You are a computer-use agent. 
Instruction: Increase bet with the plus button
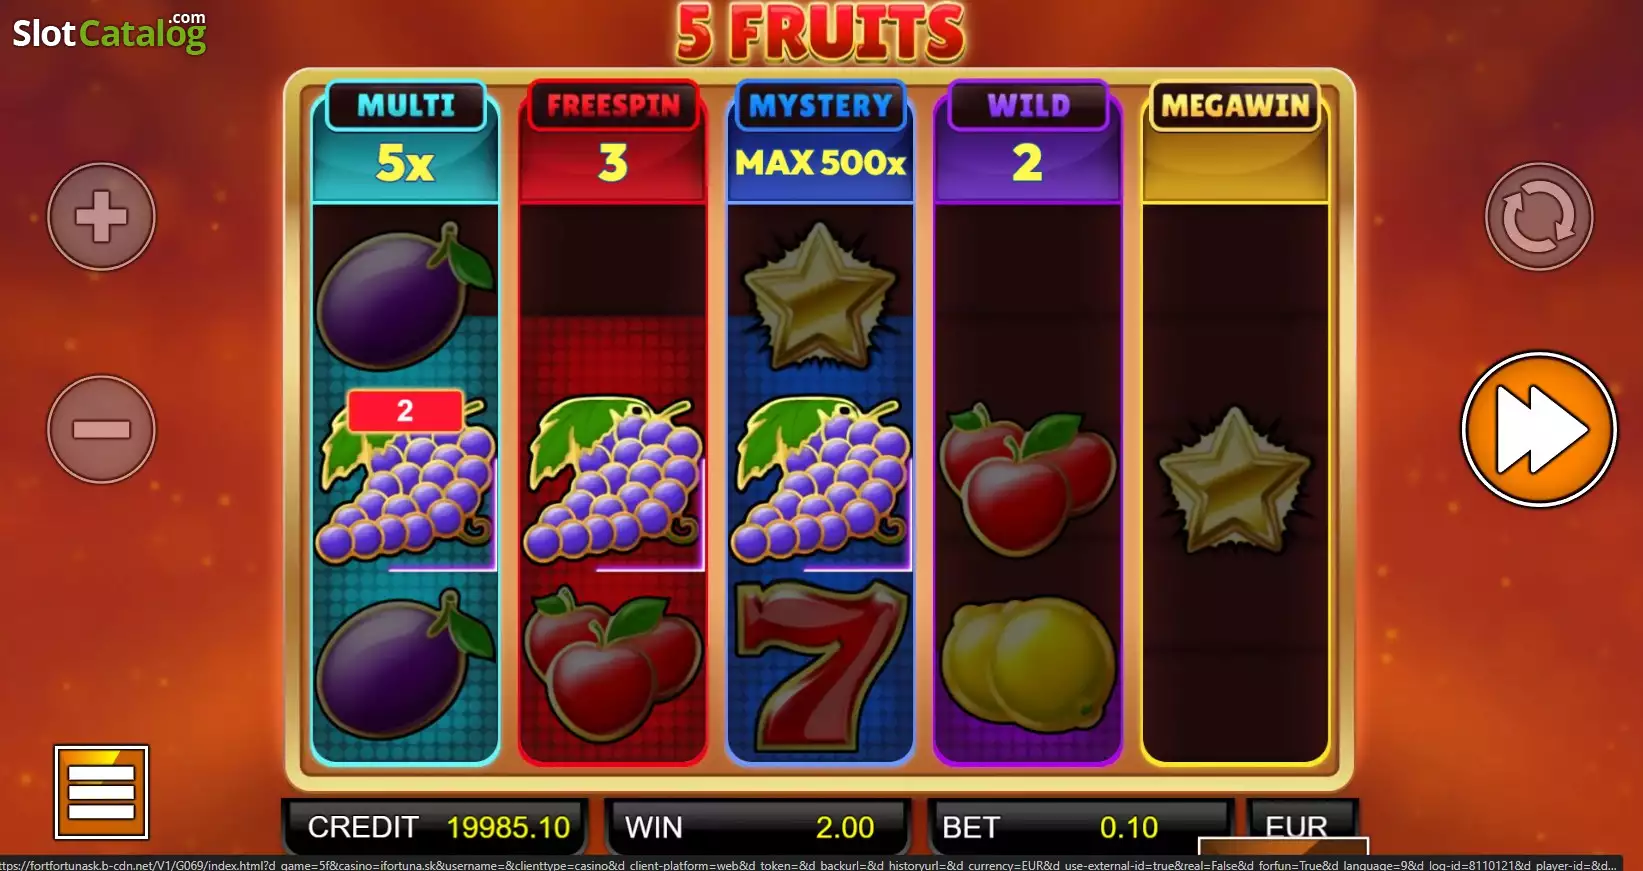pyautogui.click(x=102, y=216)
